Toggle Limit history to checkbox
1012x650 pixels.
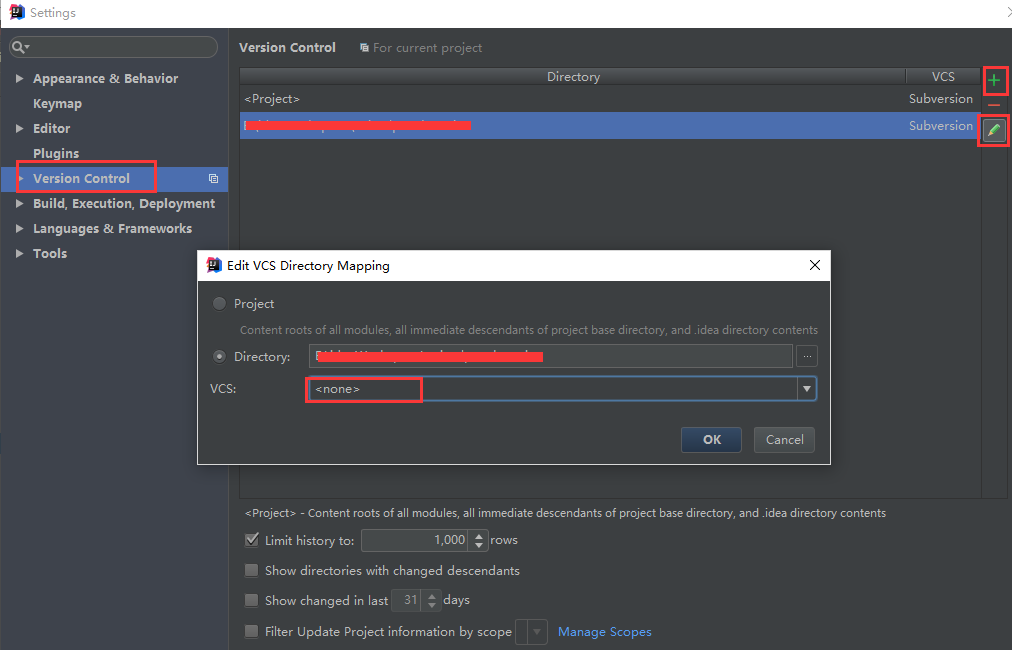coord(252,540)
